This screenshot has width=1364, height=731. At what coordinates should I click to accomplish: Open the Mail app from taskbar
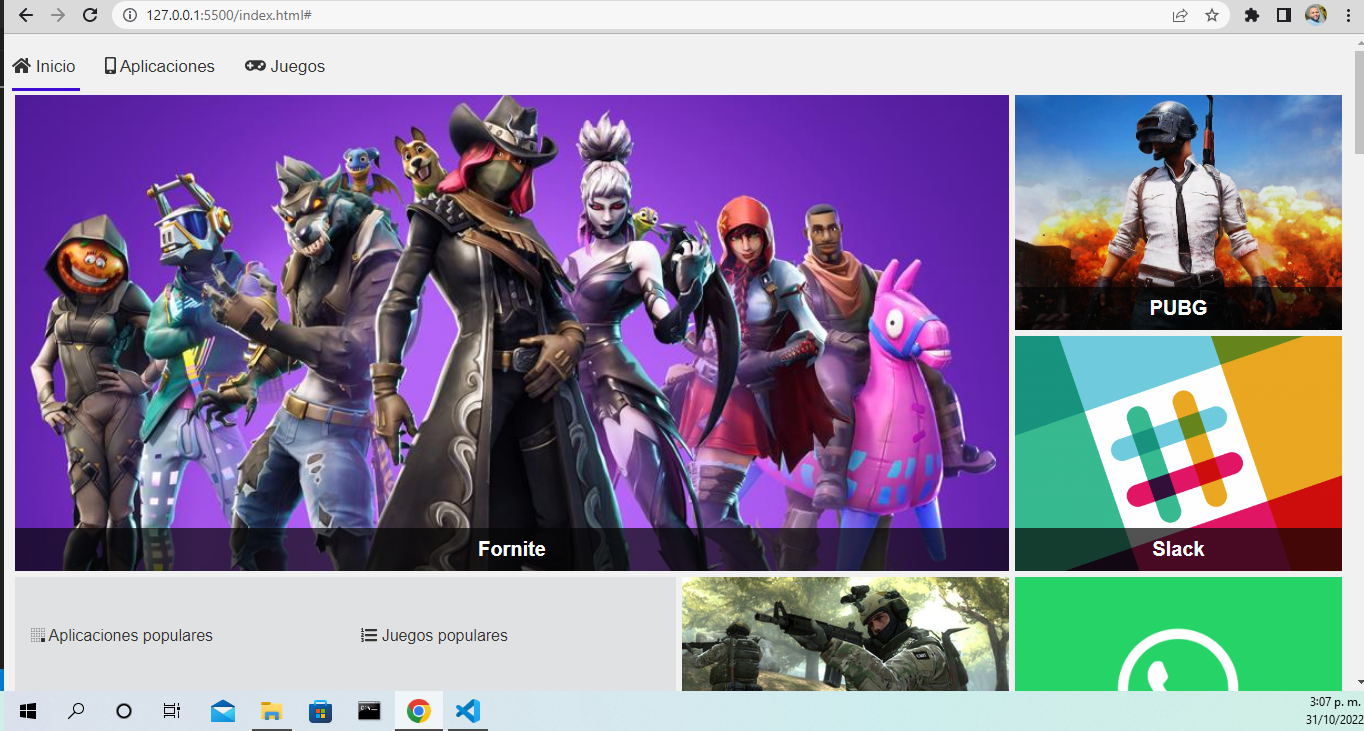tap(223, 711)
